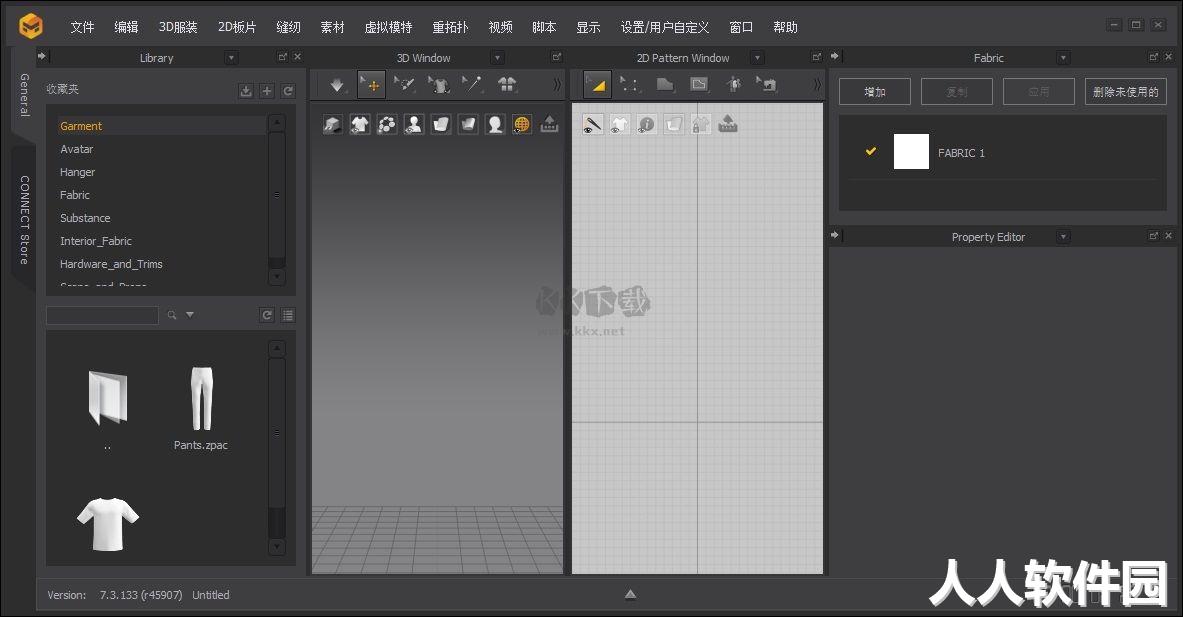The height and width of the screenshot is (617, 1183).
Task: Click the magnifier search icon in Library
Action: pyautogui.click(x=172, y=315)
